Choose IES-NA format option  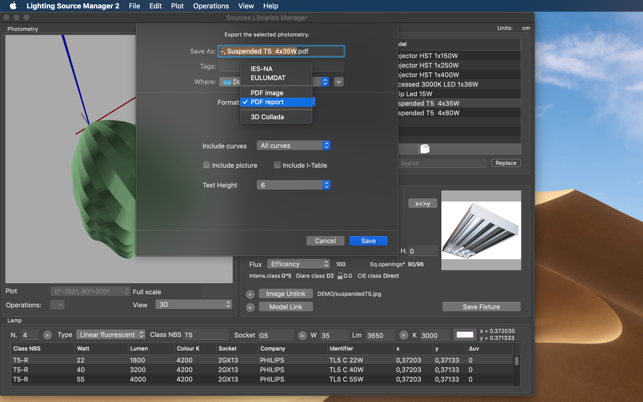click(276, 69)
